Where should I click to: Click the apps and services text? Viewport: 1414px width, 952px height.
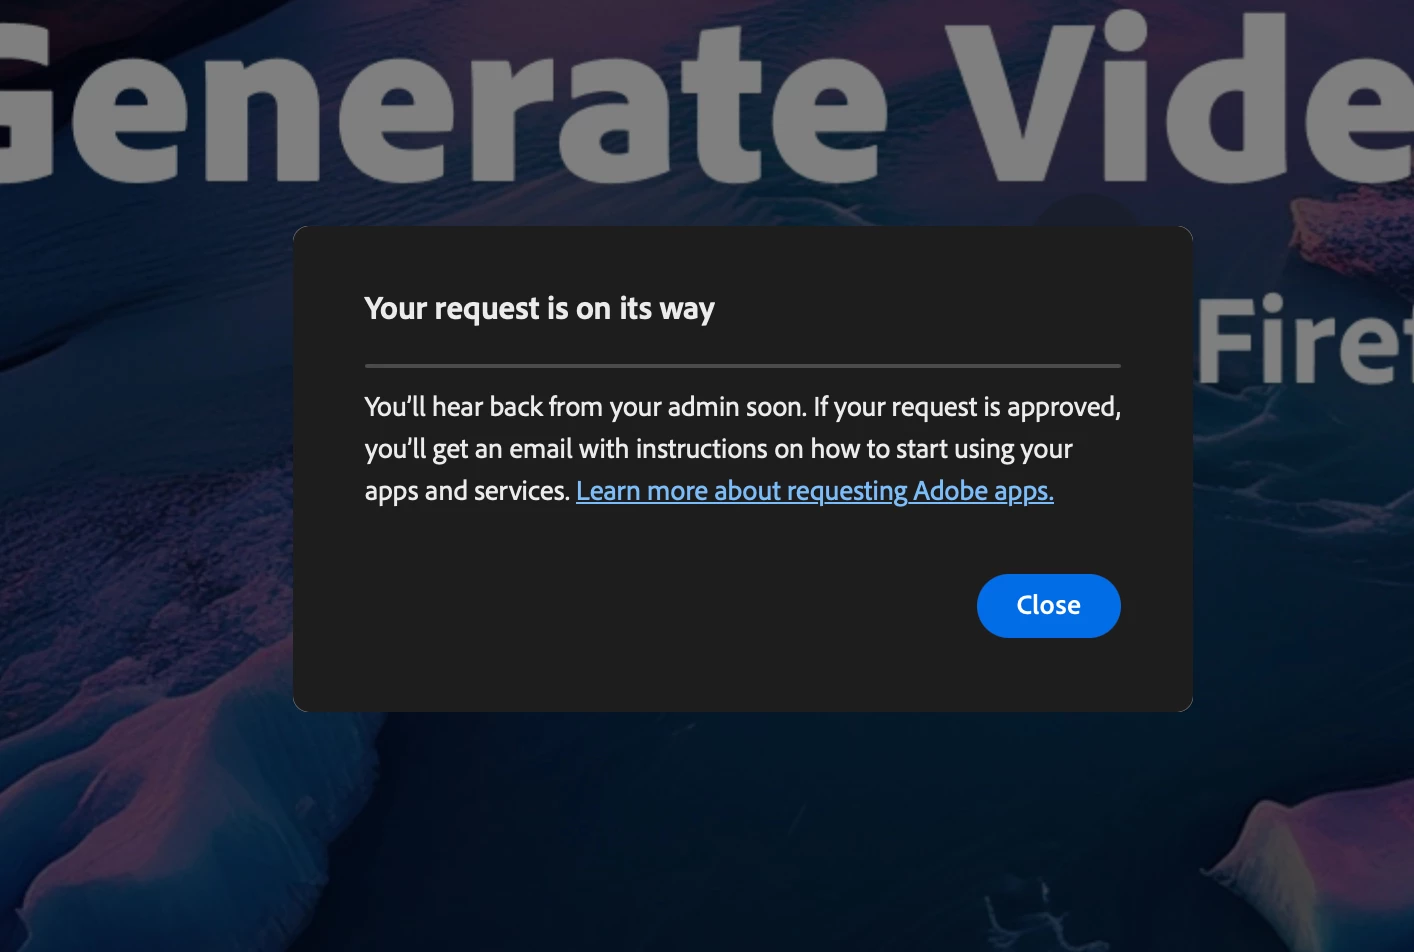pyautogui.click(x=467, y=491)
